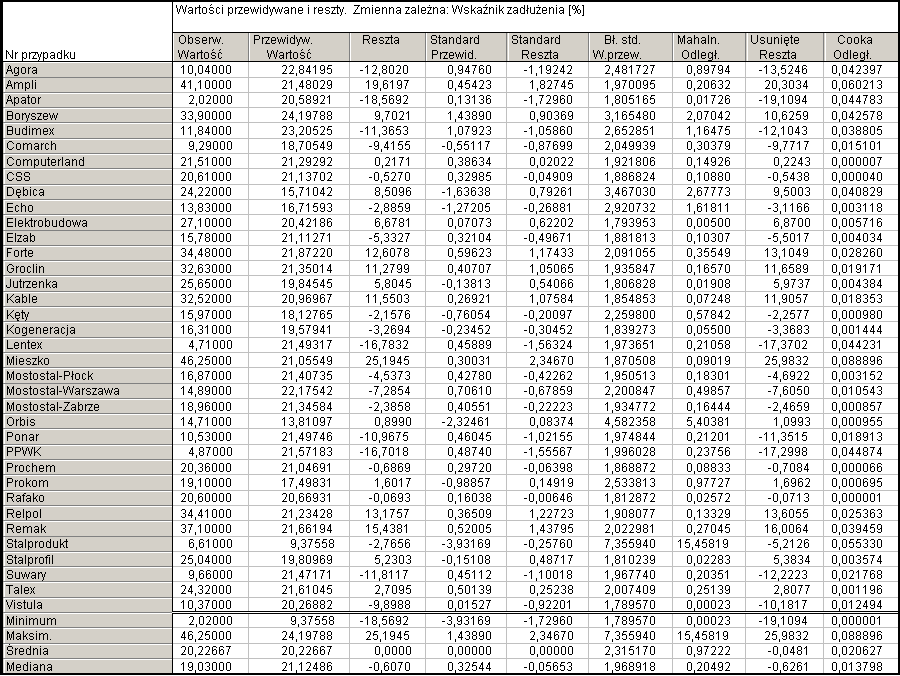Click the Mostostal-Zabrze row label
The height and width of the screenshot is (676, 900).
click(x=87, y=407)
